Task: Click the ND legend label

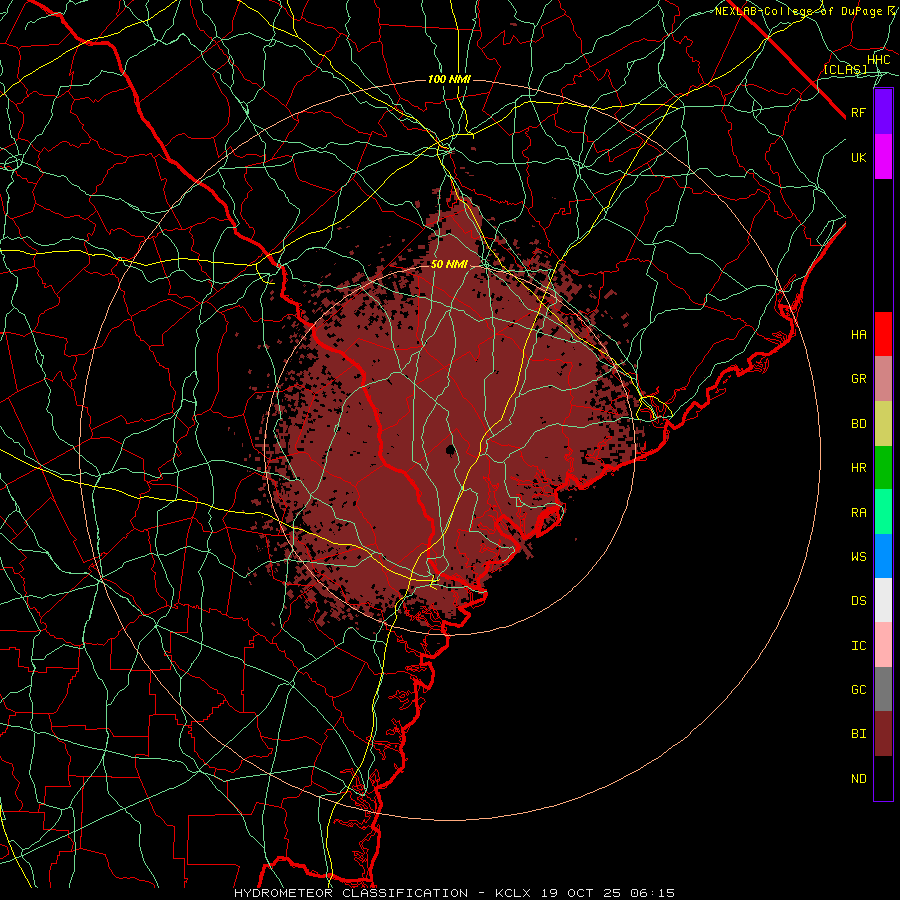Action: [858, 779]
